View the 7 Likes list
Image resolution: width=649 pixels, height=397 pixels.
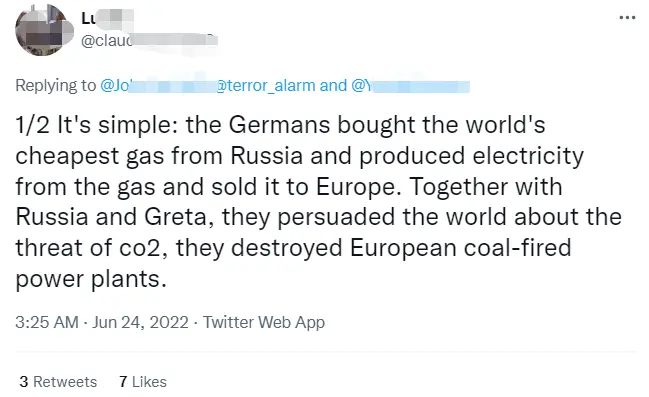[143, 382]
